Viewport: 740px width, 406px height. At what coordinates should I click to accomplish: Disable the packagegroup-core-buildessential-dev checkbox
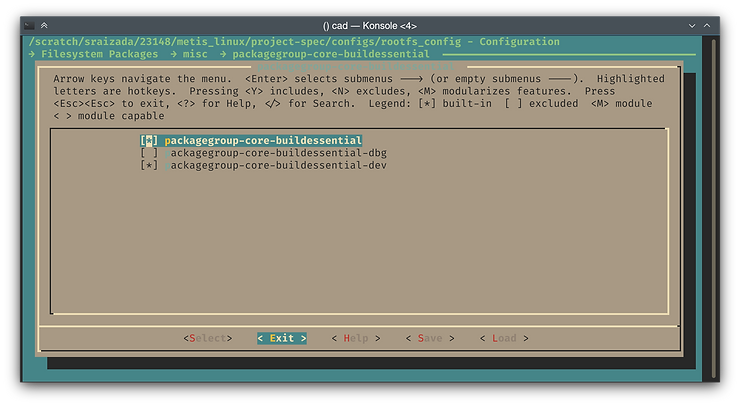click(149, 165)
